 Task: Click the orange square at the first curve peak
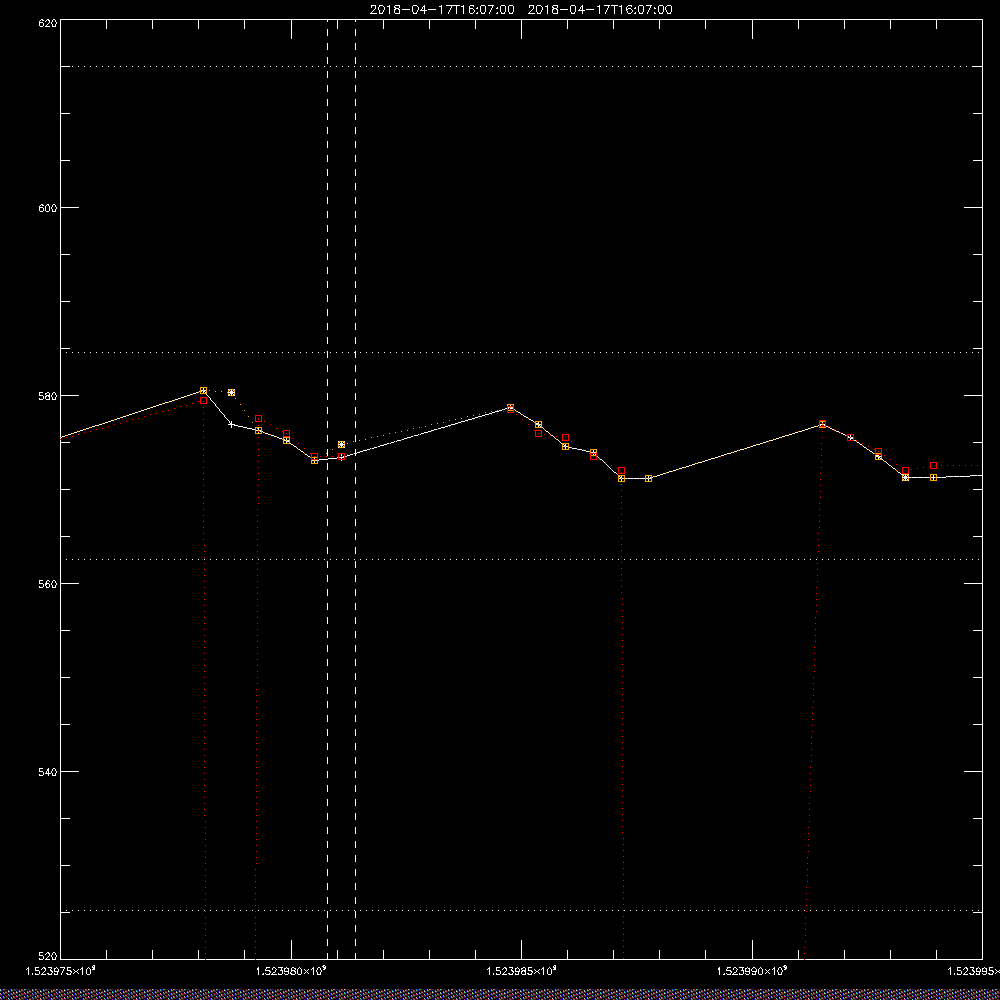point(203,390)
